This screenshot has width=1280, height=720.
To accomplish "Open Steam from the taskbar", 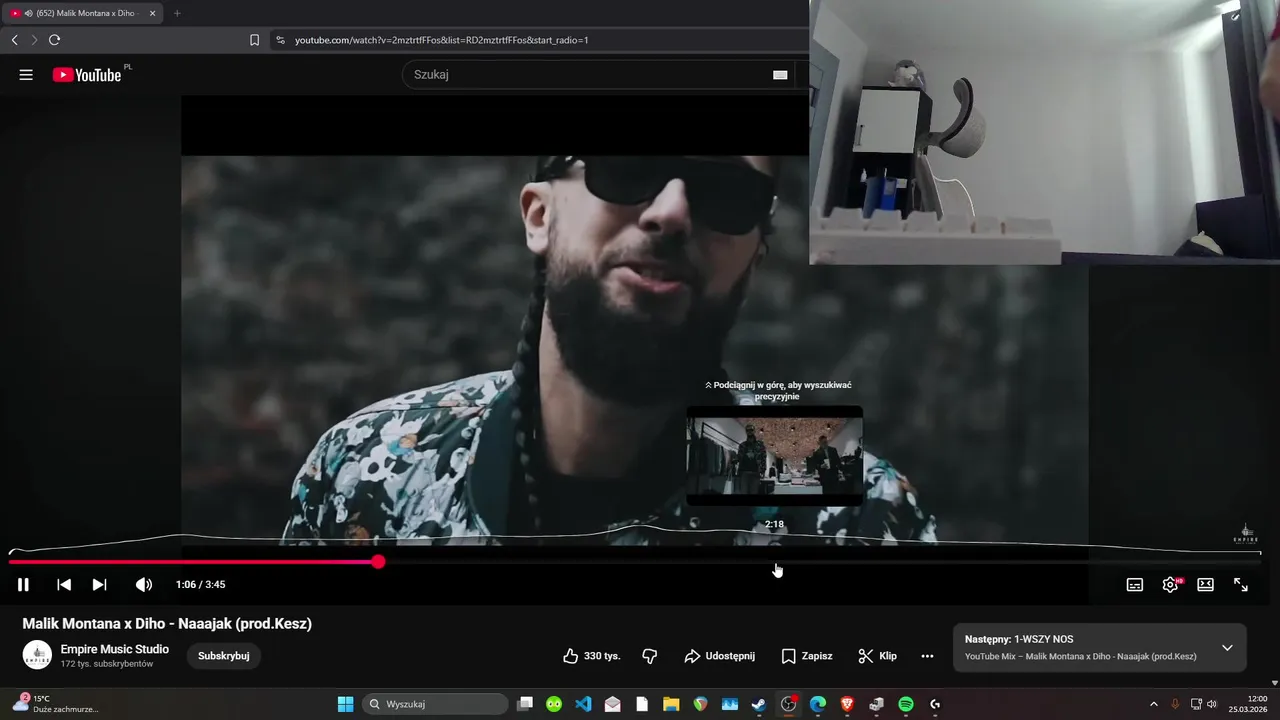I will point(759,704).
